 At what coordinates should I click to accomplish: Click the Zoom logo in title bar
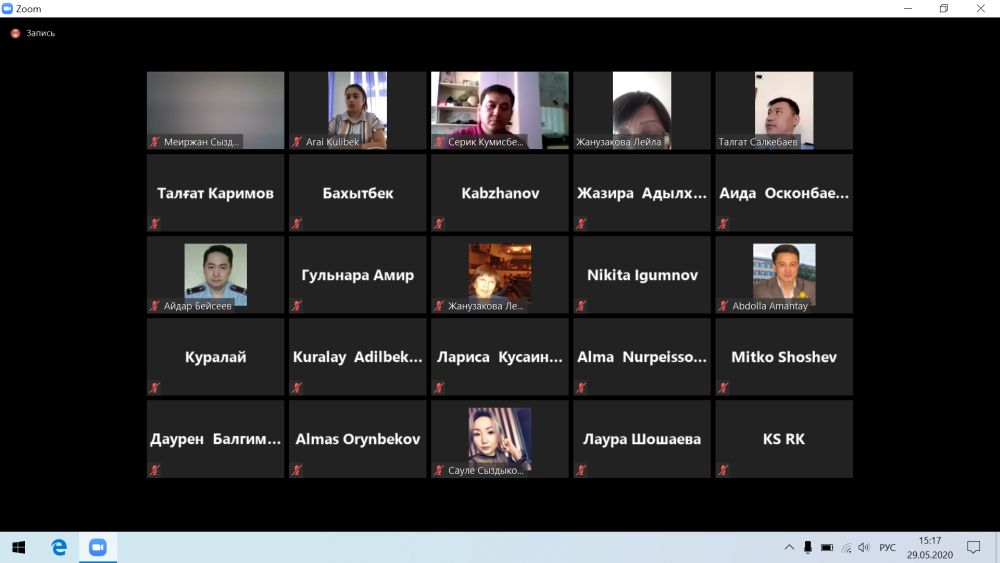pyautogui.click(x=8, y=8)
